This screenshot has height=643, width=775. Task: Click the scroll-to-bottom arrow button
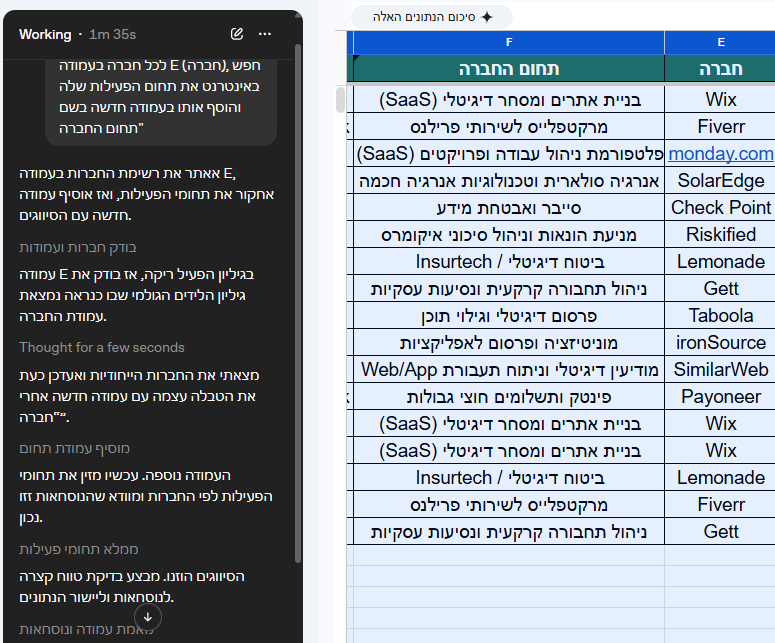point(148,617)
